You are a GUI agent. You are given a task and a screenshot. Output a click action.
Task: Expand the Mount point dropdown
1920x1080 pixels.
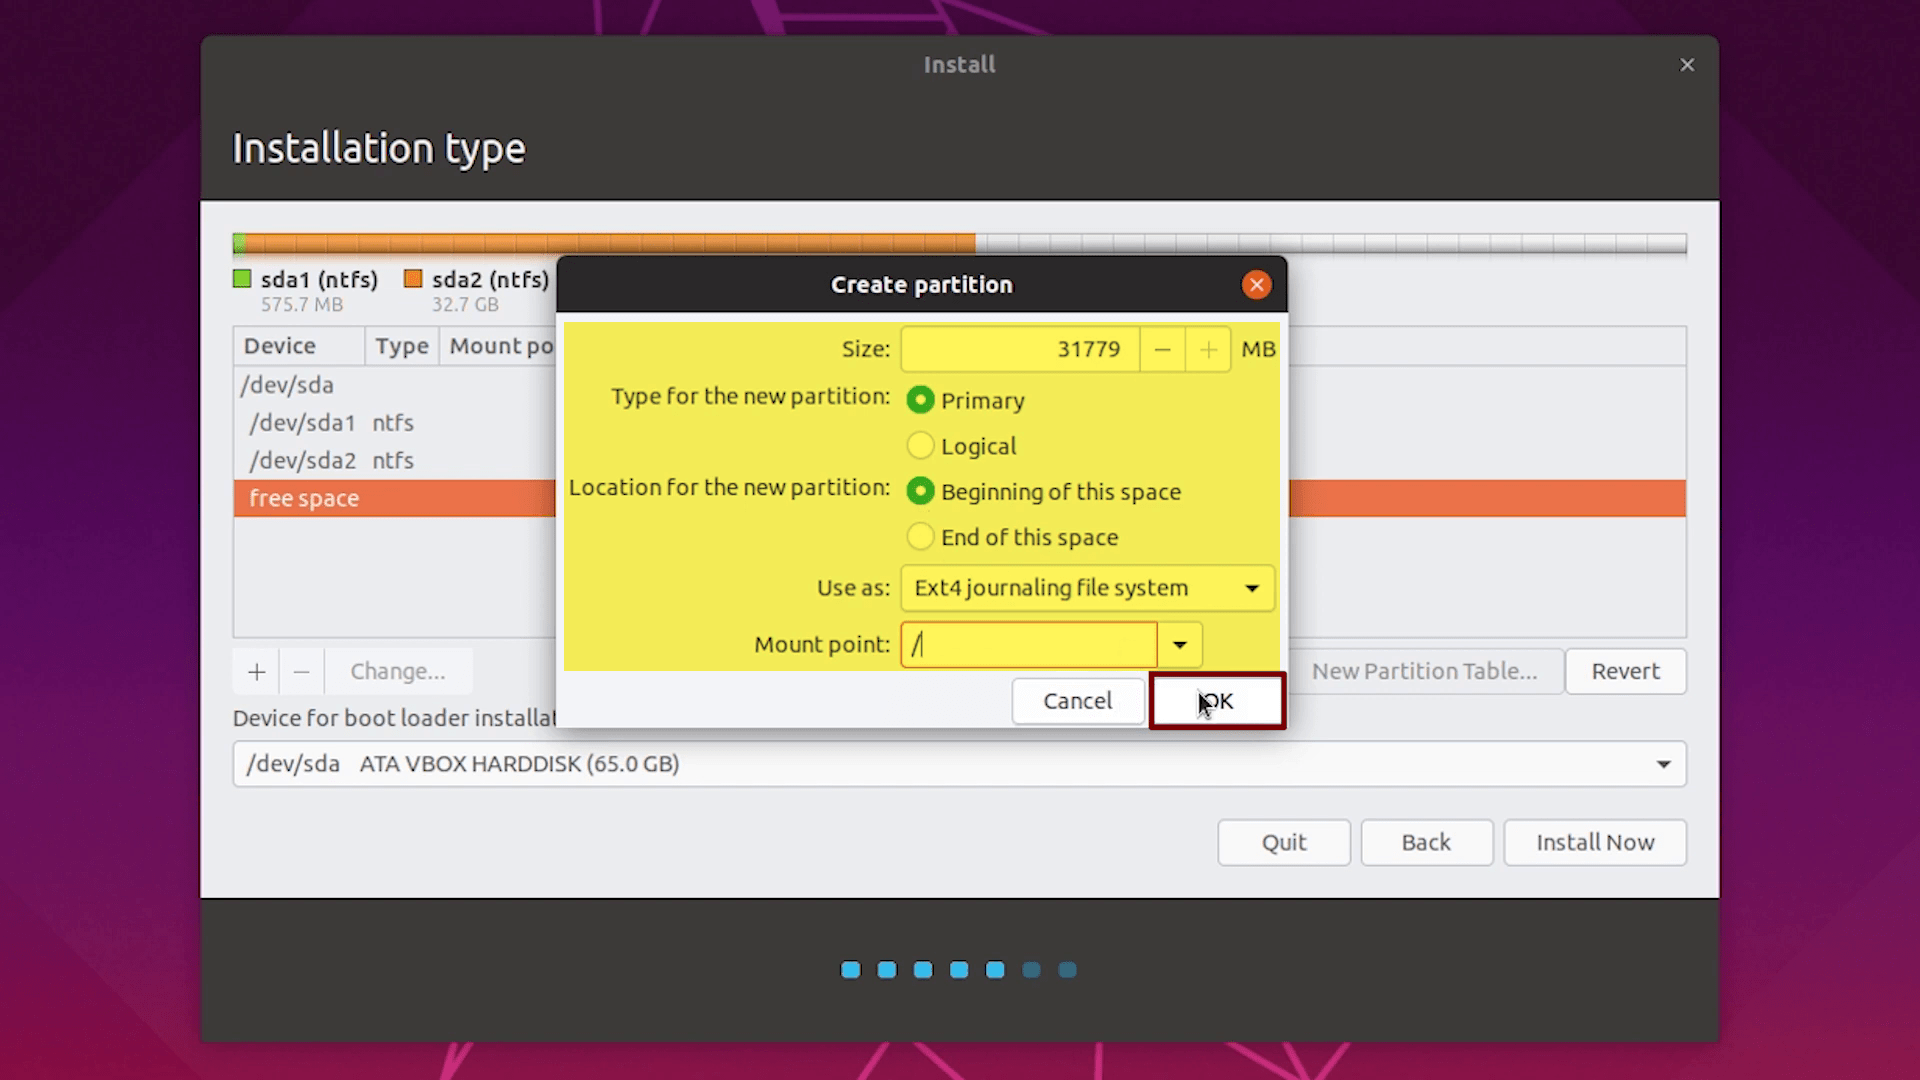[1179, 644]
